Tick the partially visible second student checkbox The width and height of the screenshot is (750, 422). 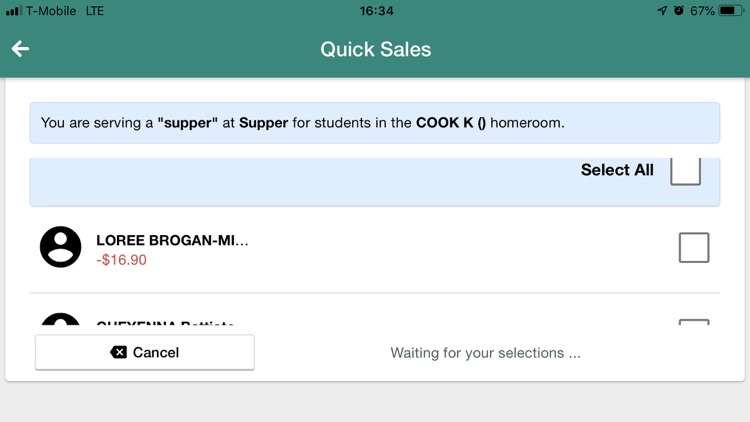click(694, 322)
